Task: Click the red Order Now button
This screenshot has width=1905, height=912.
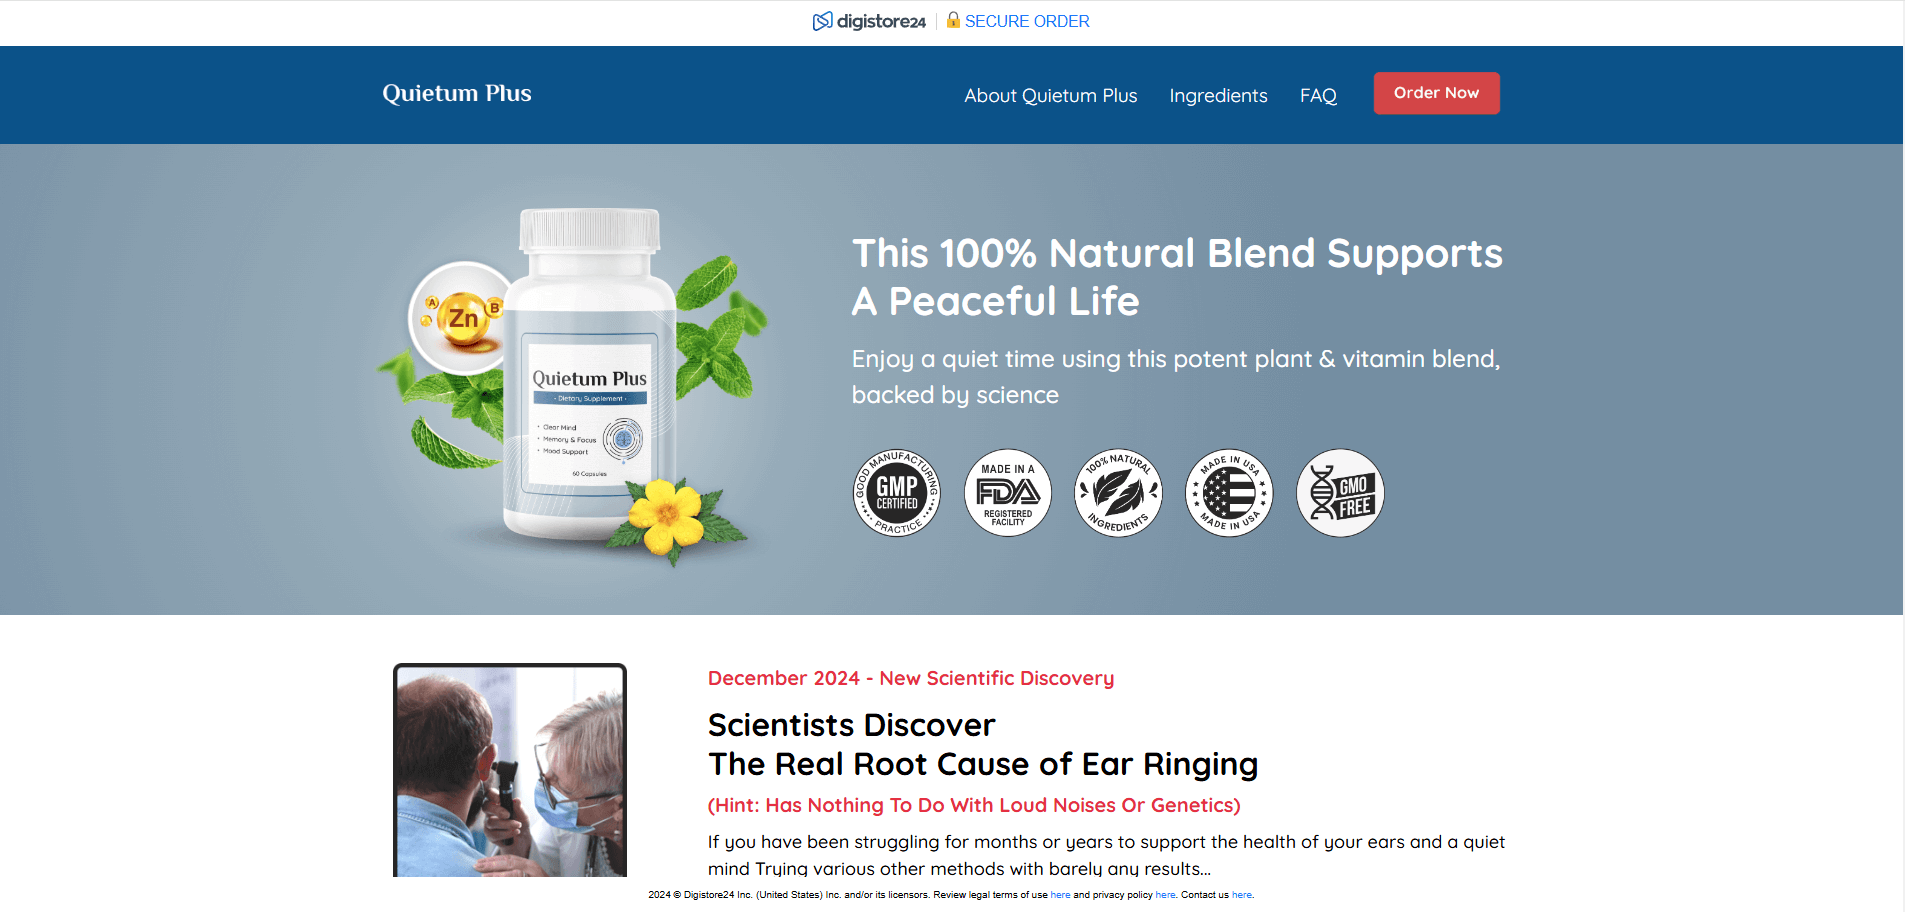Action: (x=1436, y=93)
